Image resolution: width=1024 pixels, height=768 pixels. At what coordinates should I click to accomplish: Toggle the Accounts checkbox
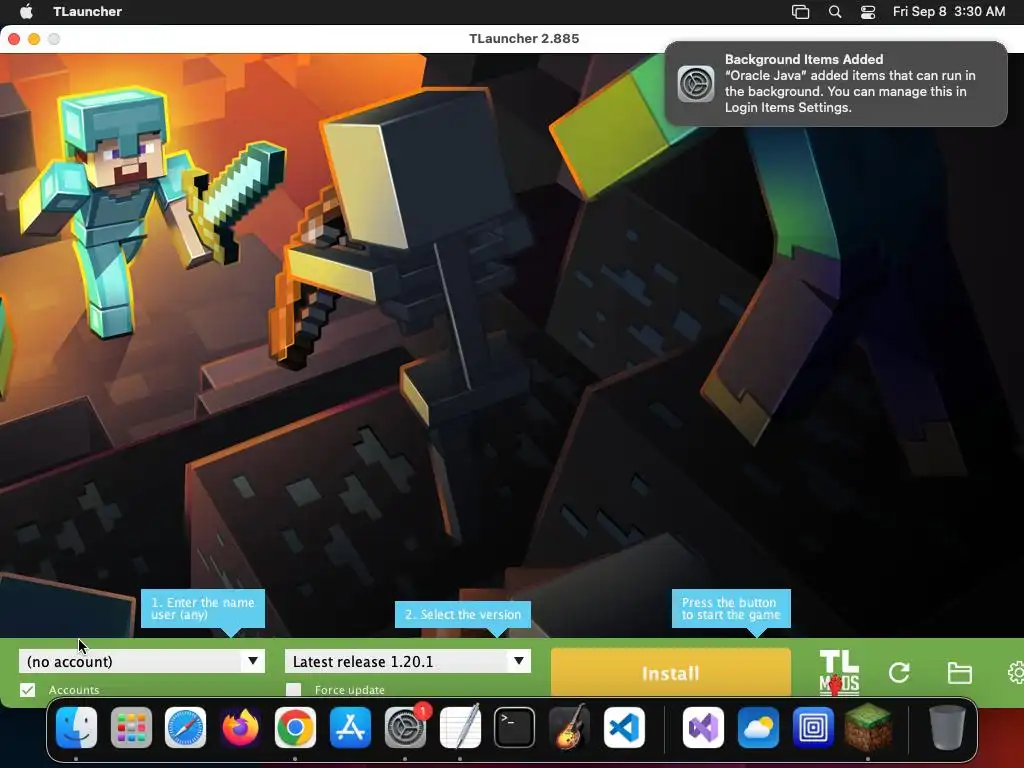click(27, 690)
